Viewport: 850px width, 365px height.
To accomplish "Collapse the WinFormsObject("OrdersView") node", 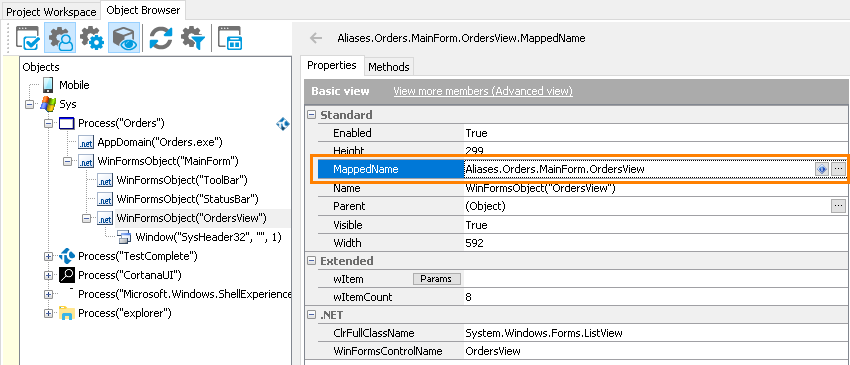I will coord(86,218).
